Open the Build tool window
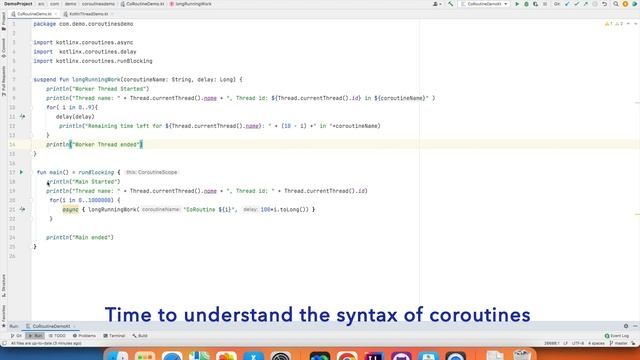640x360 pixels. pos(140,336)
